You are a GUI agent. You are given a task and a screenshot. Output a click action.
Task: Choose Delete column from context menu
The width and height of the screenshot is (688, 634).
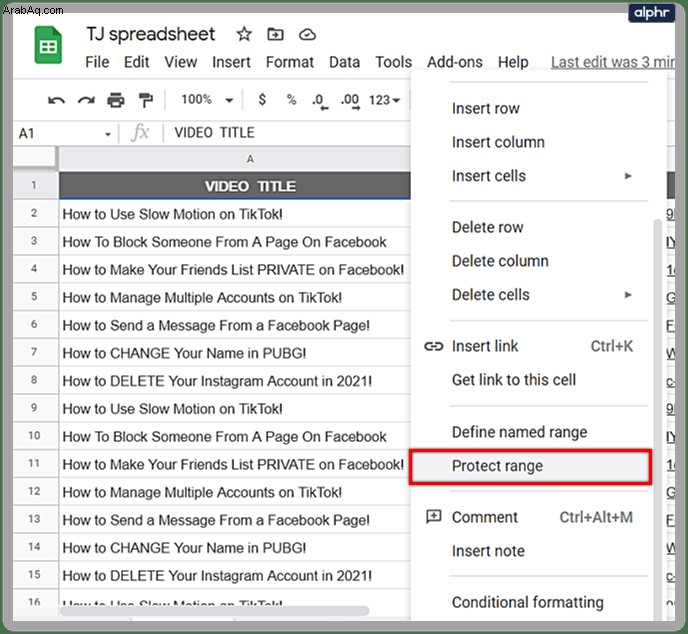[530, 261]
